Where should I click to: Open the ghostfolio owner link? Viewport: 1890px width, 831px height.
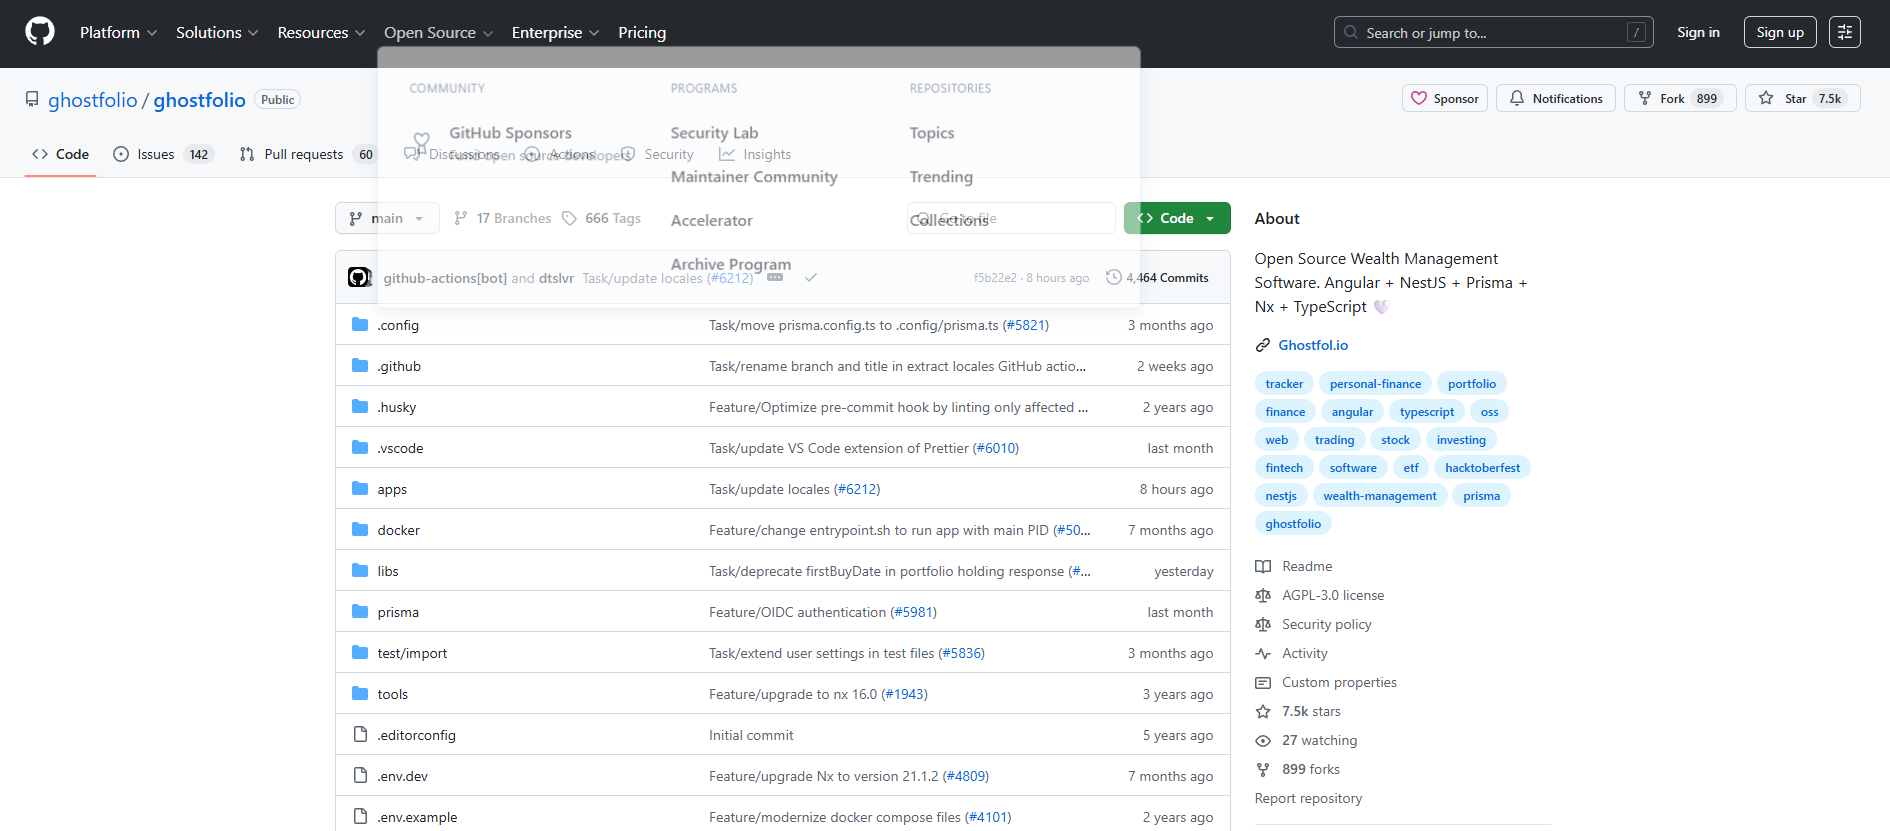coord(93,100)
